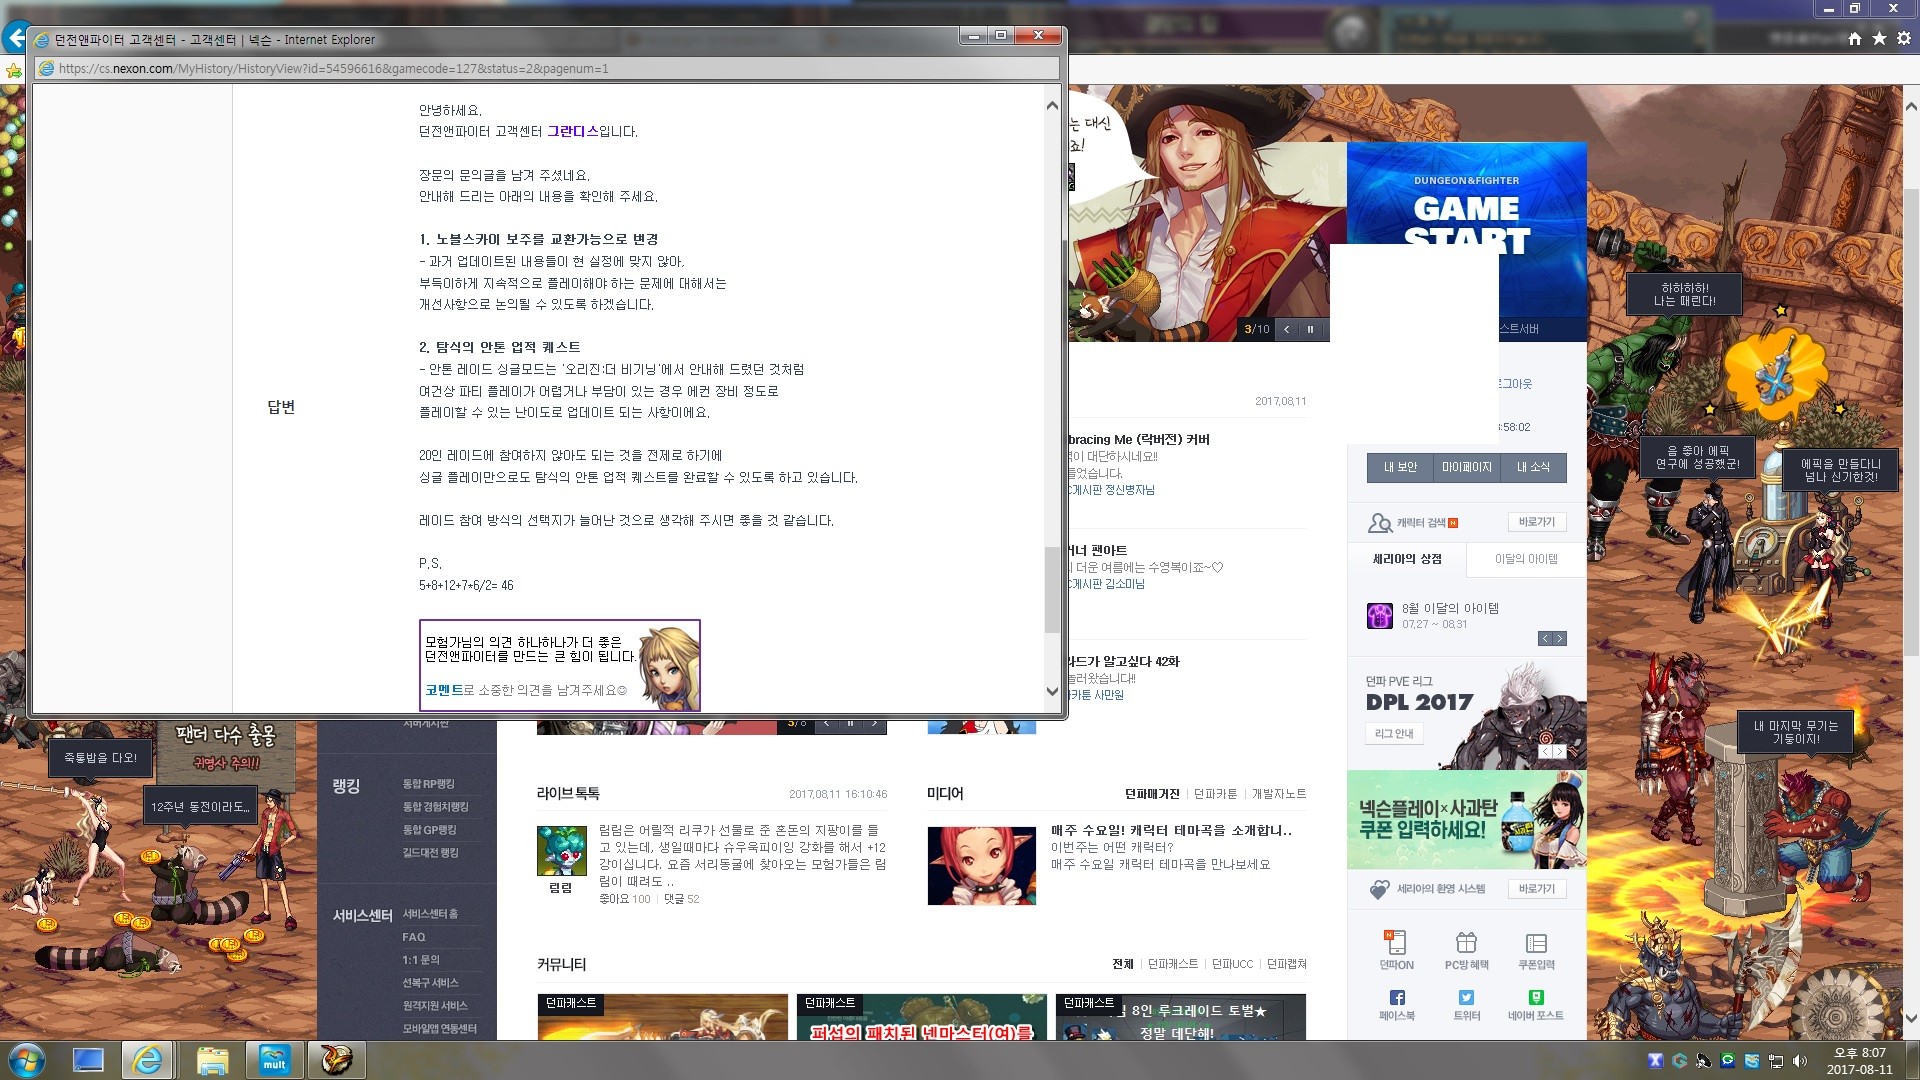This screenshot has width=1920, height=1080.
Task: Click main page scrollbar down arrow
Action: pos(1910,1019)
